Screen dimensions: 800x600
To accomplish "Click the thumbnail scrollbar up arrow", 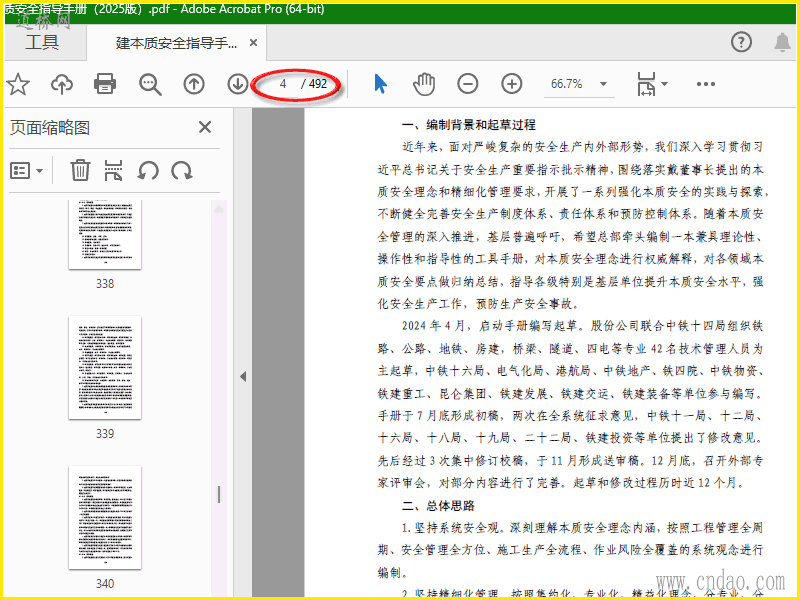I will tap(219, 209).
